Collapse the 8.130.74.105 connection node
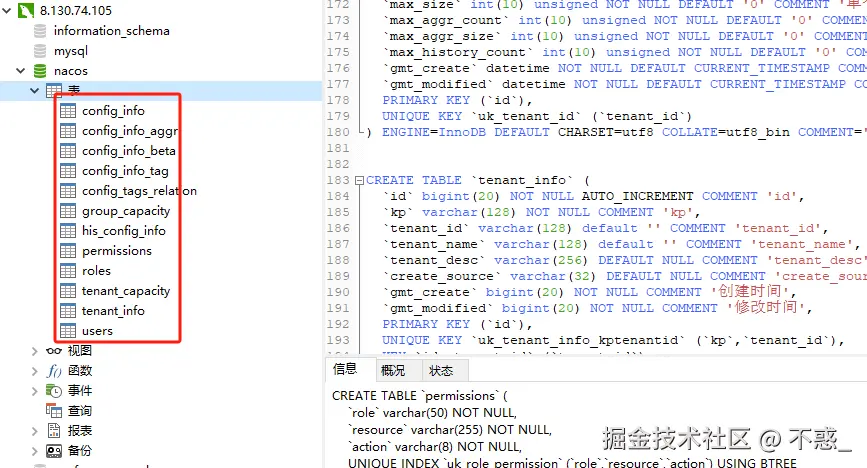867x468 pixels. 7,11
